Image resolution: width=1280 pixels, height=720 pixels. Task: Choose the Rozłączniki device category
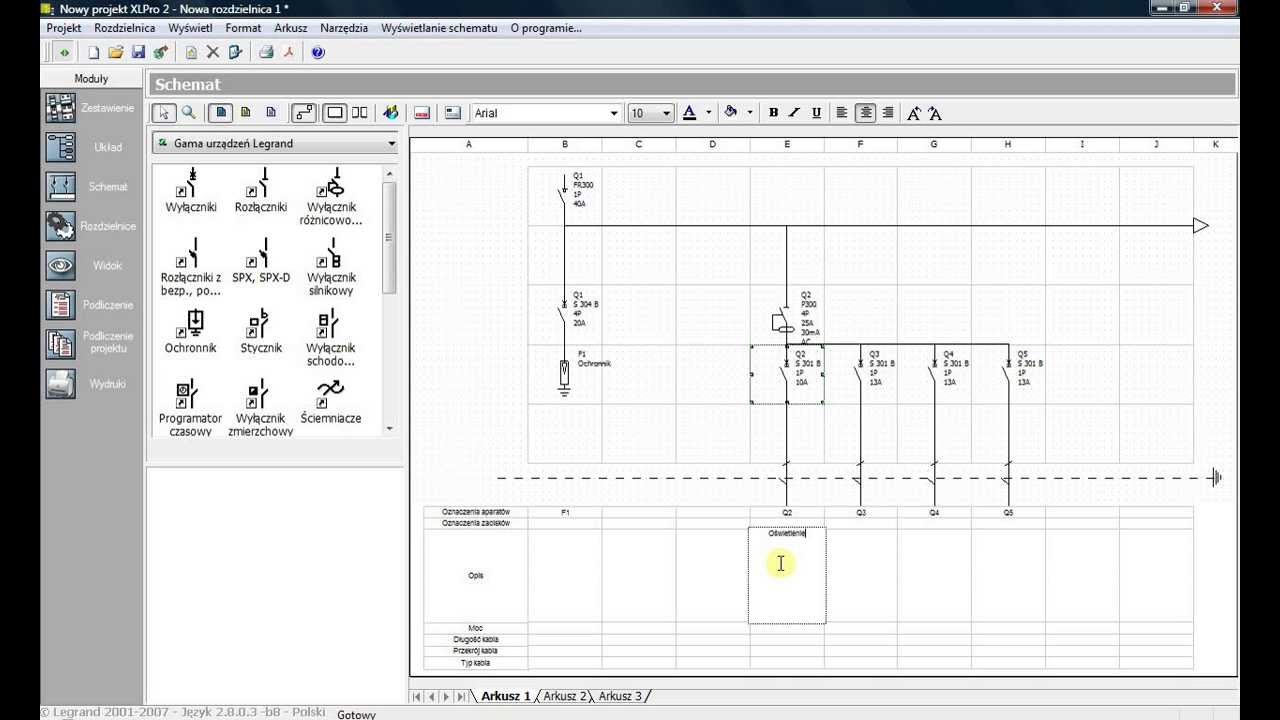(x=261, y=190)
